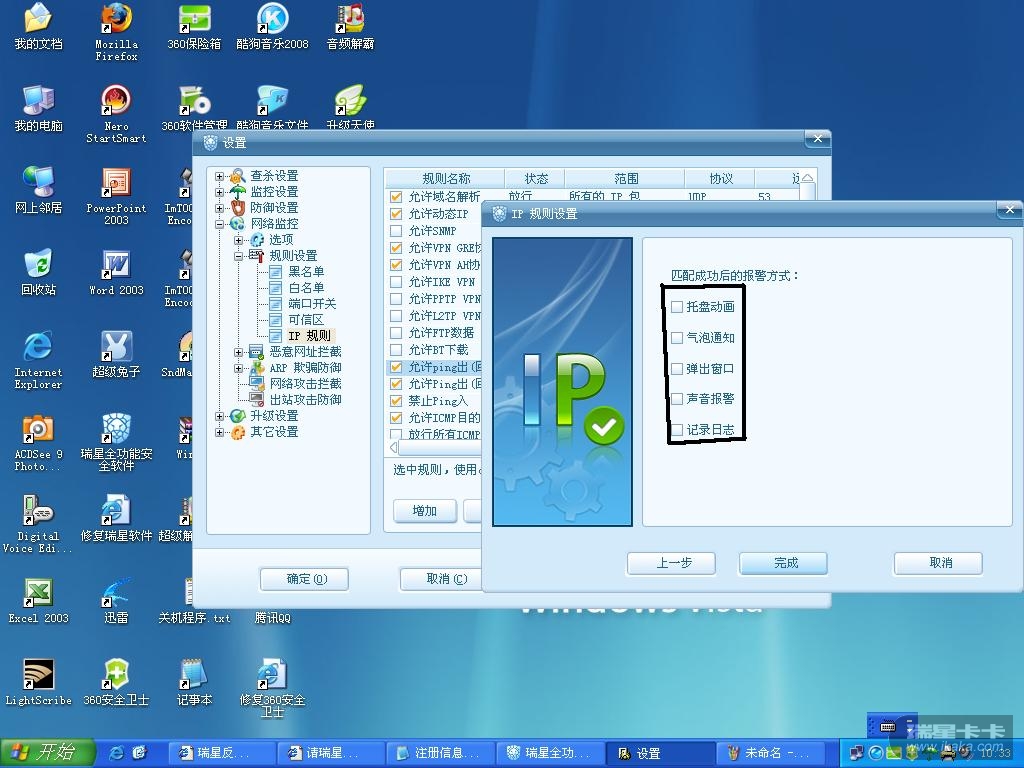The width and height of the screenshot is (1024, 768).
Task: Click the 上一步 button
Action: tap(672, 563)
